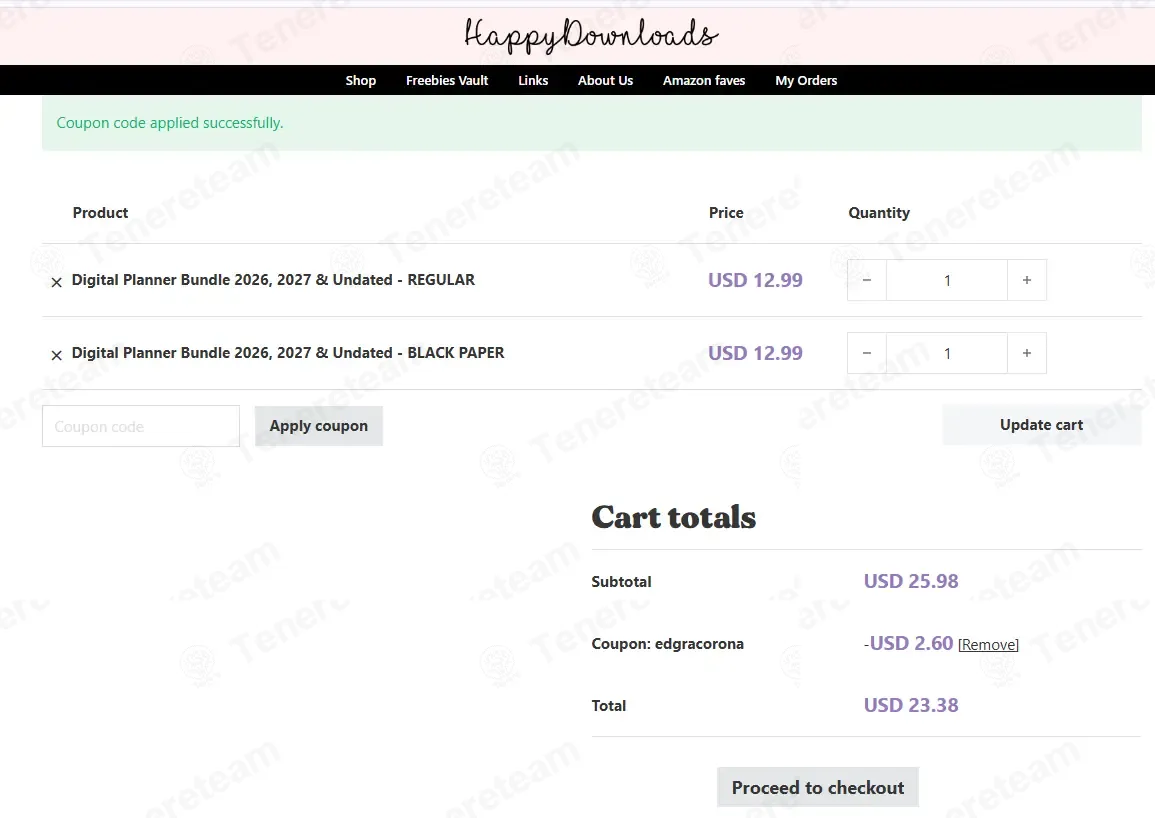Open the REGULAR Digital Planner Bundle product link
Screen dimensions: 1155x818
[273, 280]
